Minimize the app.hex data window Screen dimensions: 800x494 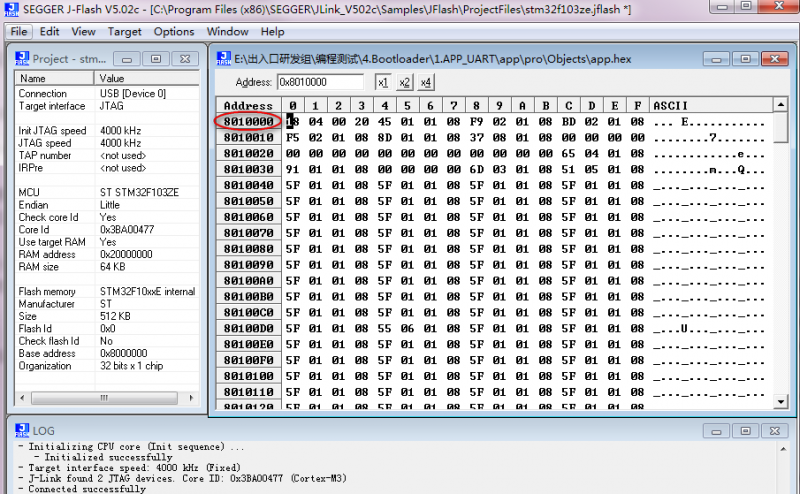tap(716, 59)
